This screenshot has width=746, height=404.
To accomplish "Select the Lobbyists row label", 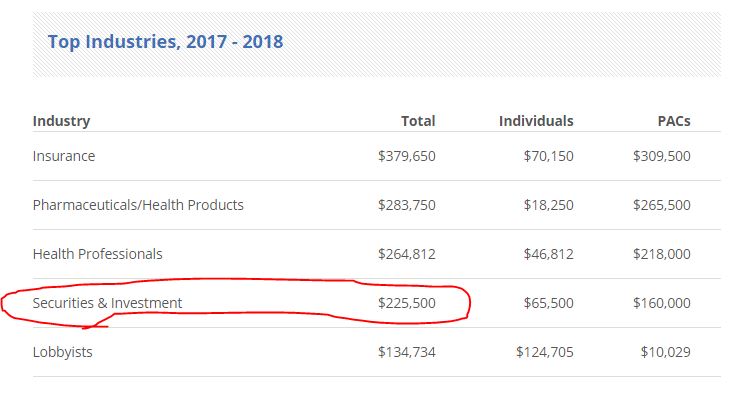I will pyautogui.click(x=63, y=352).
